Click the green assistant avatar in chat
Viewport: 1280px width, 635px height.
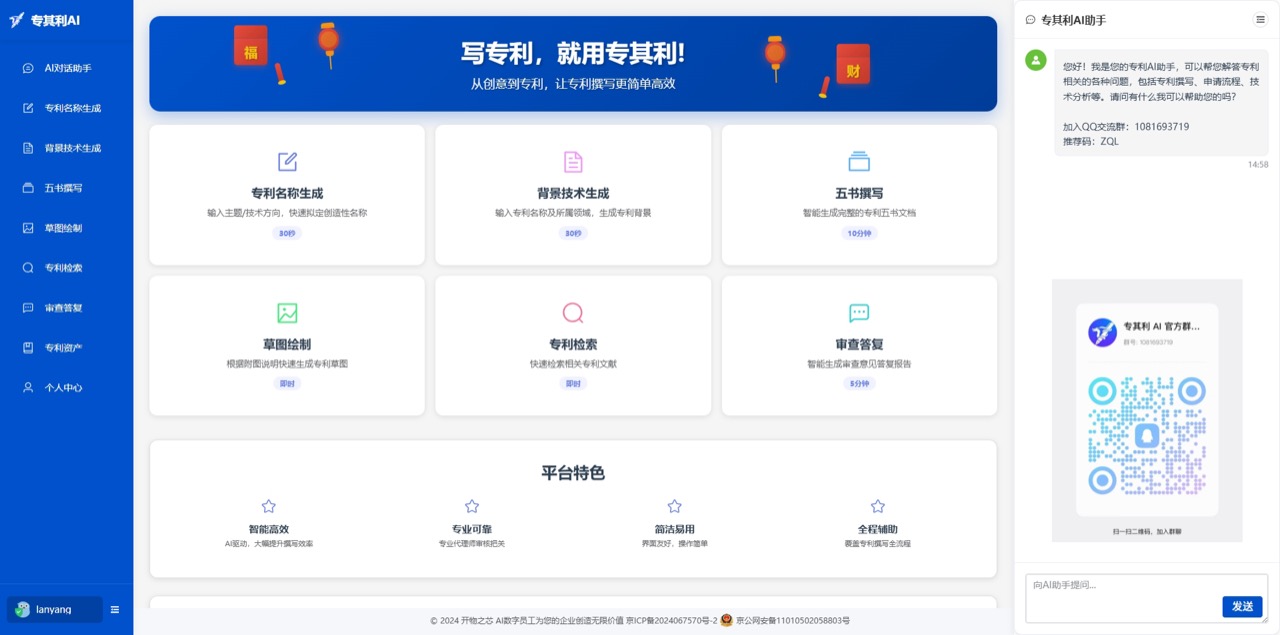click(1036, 61)
